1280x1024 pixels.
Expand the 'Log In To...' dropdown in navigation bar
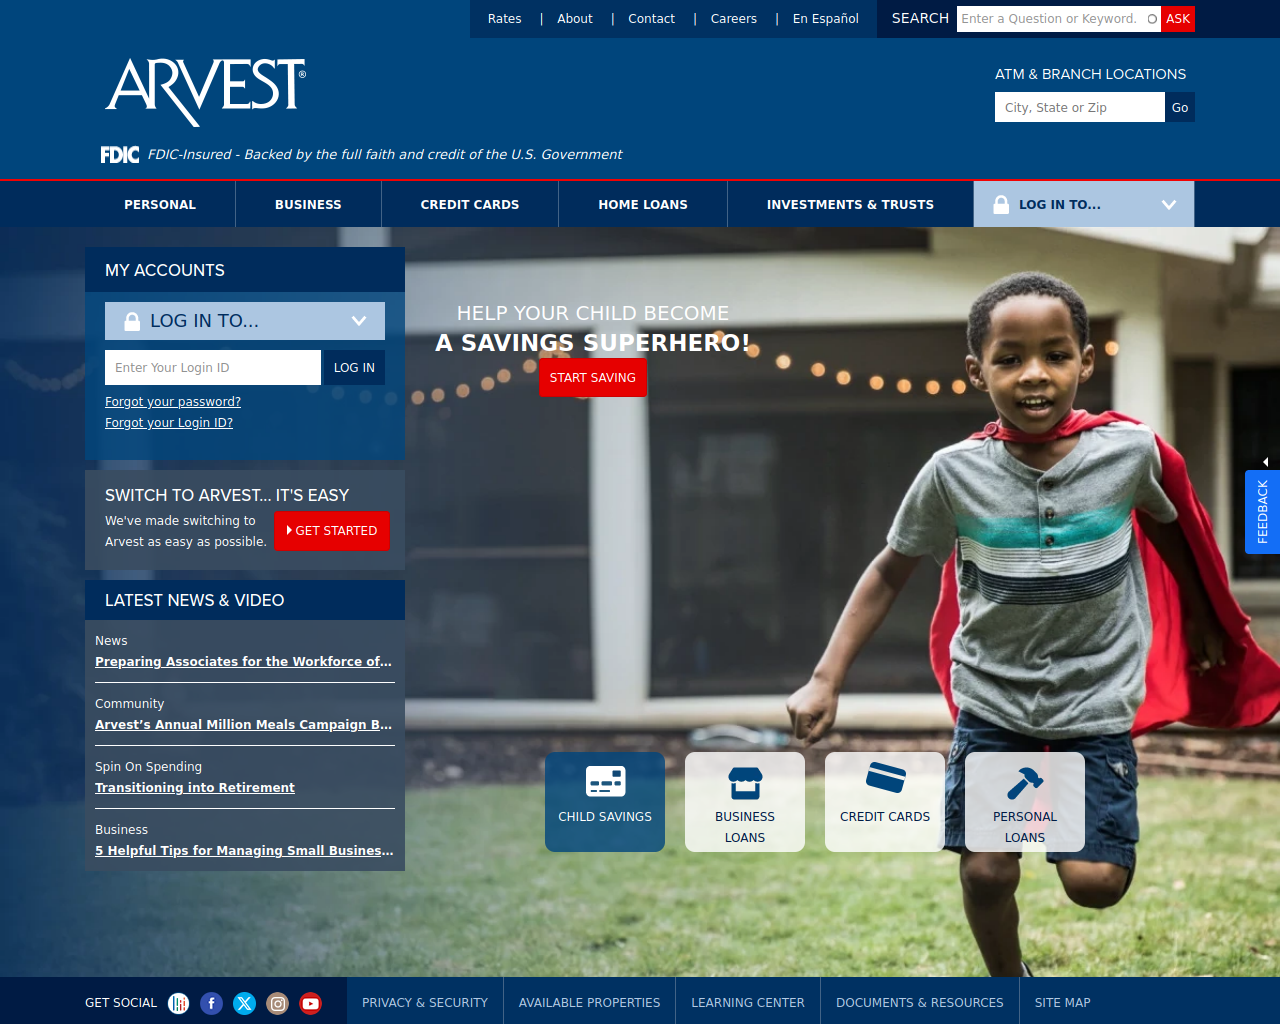pos(1084,204)
